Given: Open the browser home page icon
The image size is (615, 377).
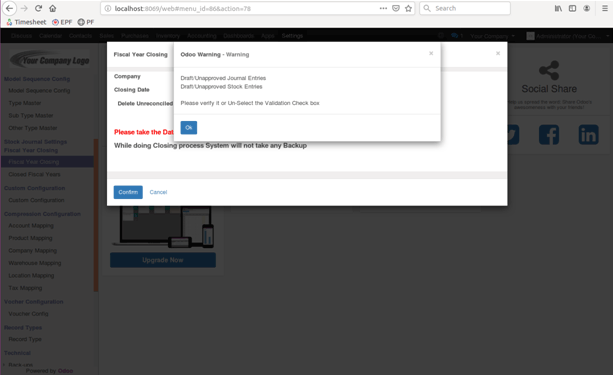Looking at the screenshot, I should (x=53, y=8).
